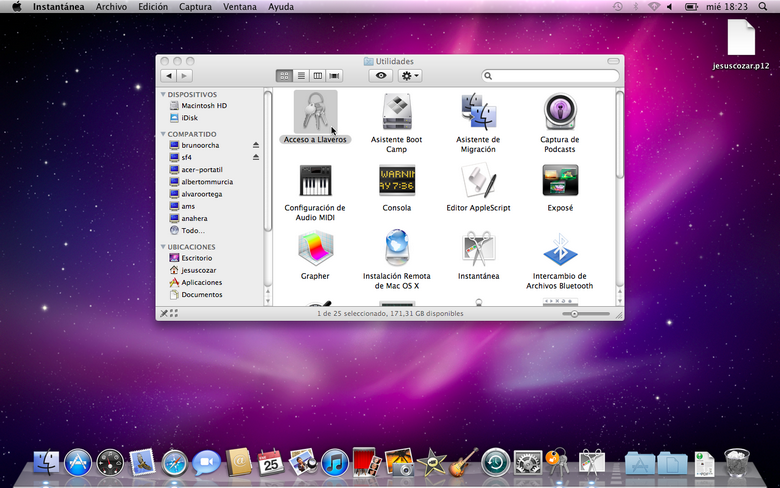Image resolution: width=780 pixels, height=488 pixels.
Task: Select the Grapher application icon
Action: click(x=315, y=248)
